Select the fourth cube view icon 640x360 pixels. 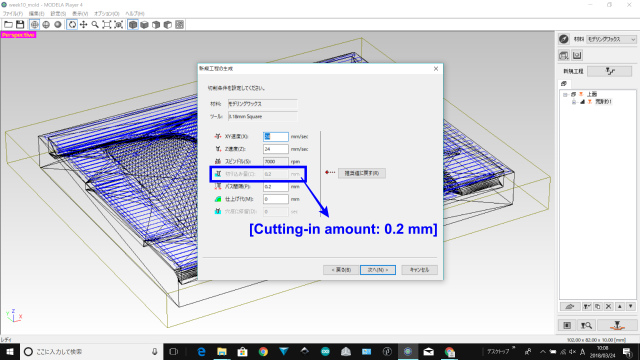[168, 25]
